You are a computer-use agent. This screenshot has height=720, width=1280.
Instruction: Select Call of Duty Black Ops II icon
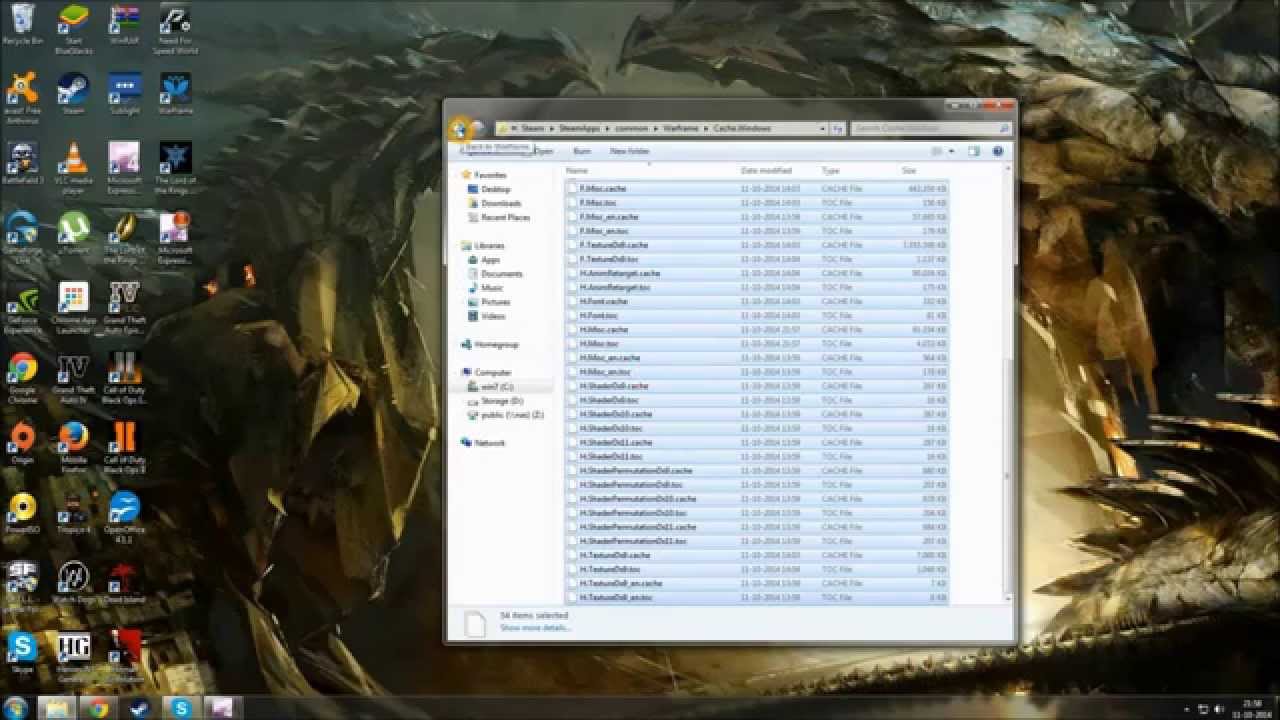click(124, 447)
